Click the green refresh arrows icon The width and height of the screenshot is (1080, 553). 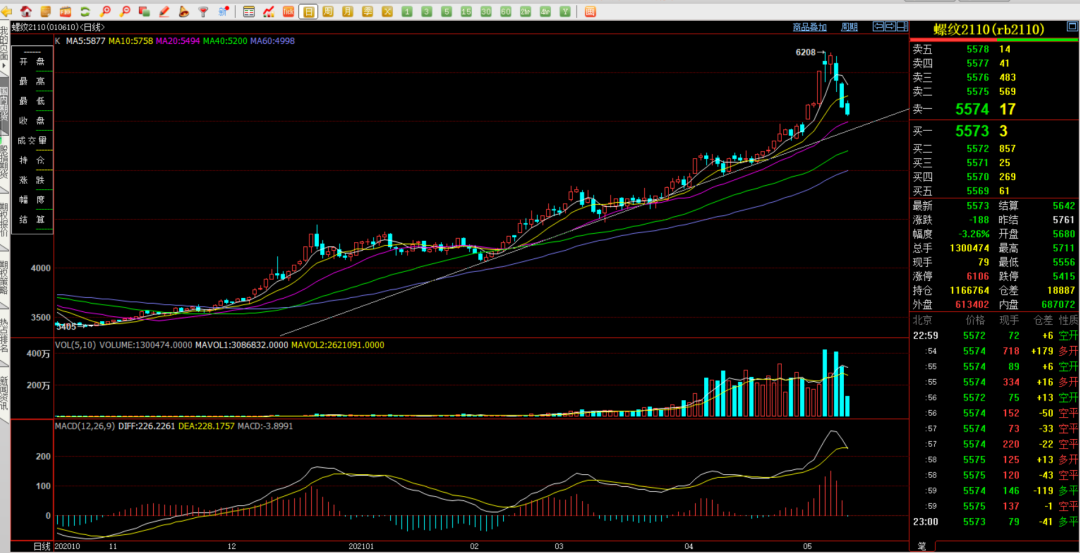point(85,11)
